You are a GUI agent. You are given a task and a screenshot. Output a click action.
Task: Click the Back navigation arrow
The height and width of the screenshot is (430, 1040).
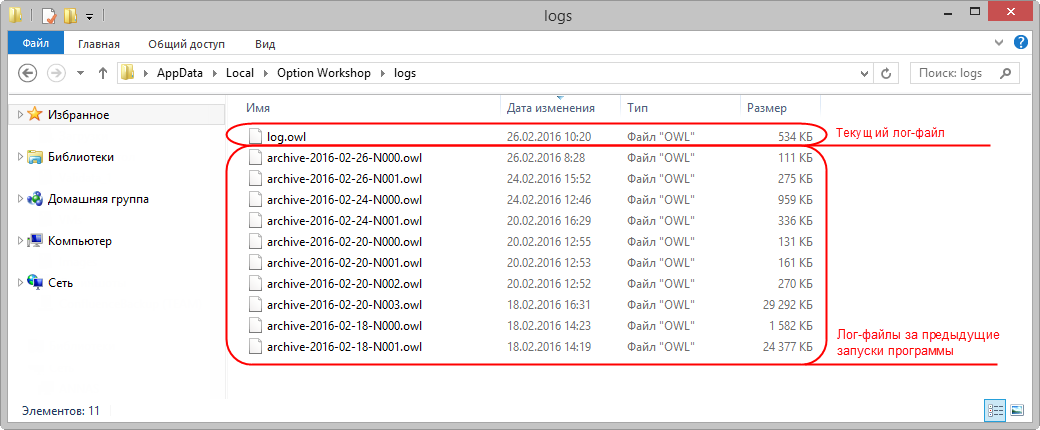pyautogui.click(x=28, y=73)
